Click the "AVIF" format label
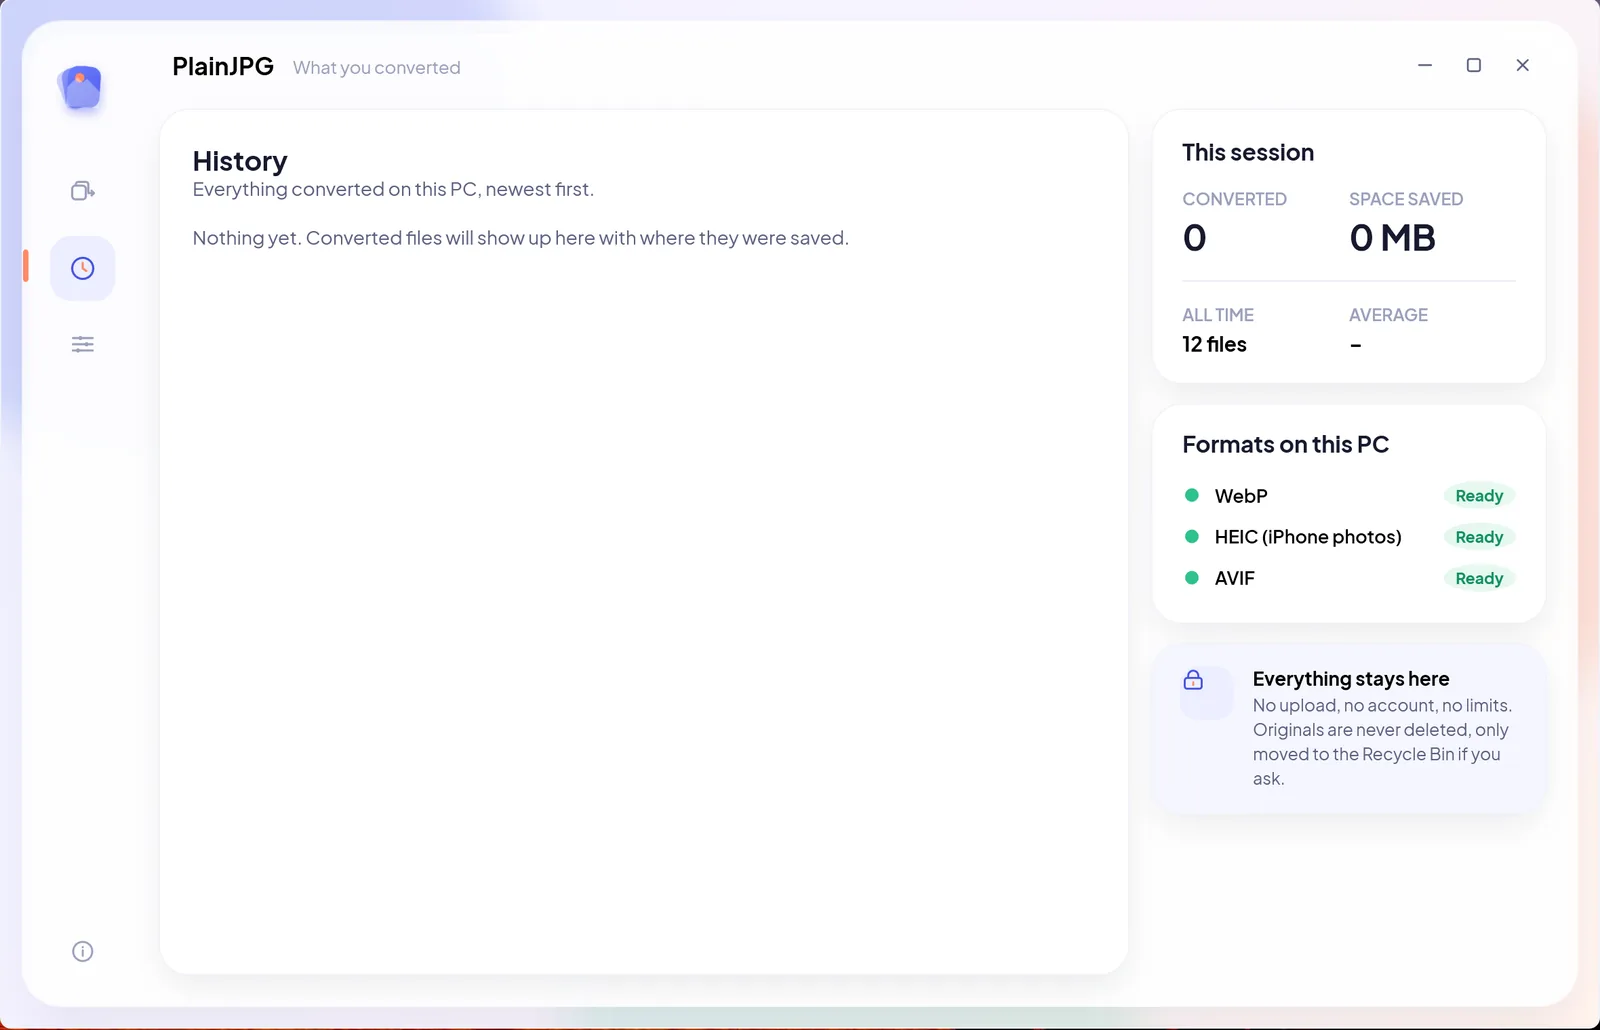1600x1030 pixels. 1235,578
